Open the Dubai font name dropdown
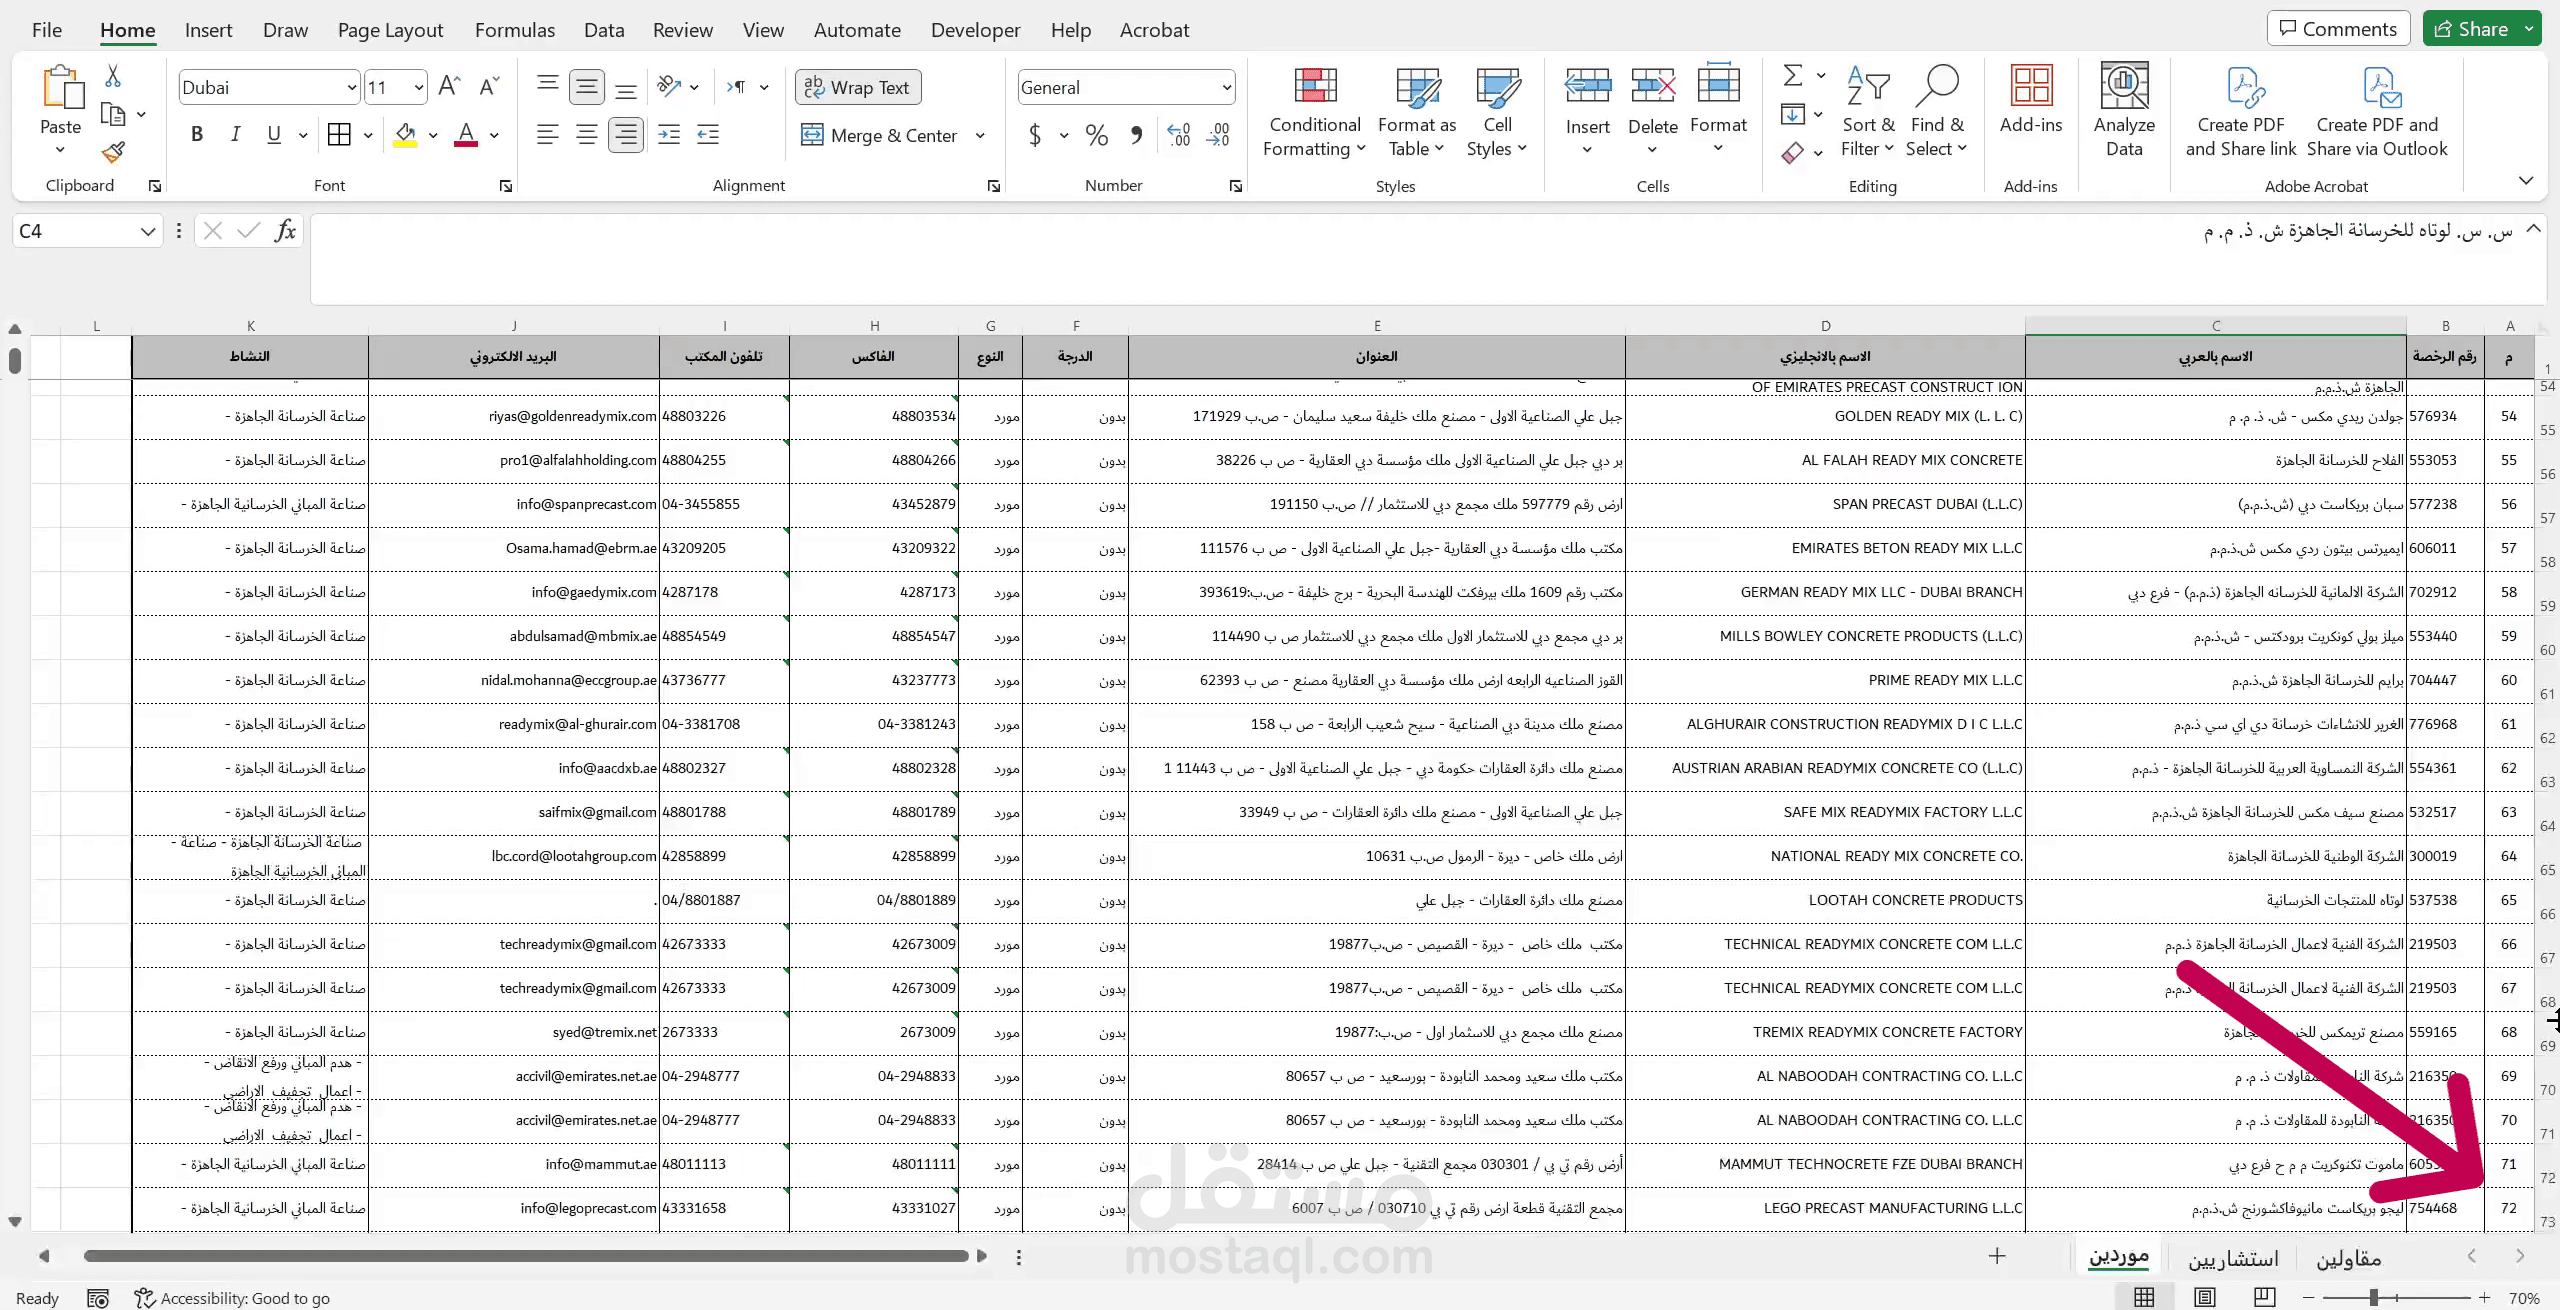This screenshot has width=2560, height=1310. coord(351,88)
